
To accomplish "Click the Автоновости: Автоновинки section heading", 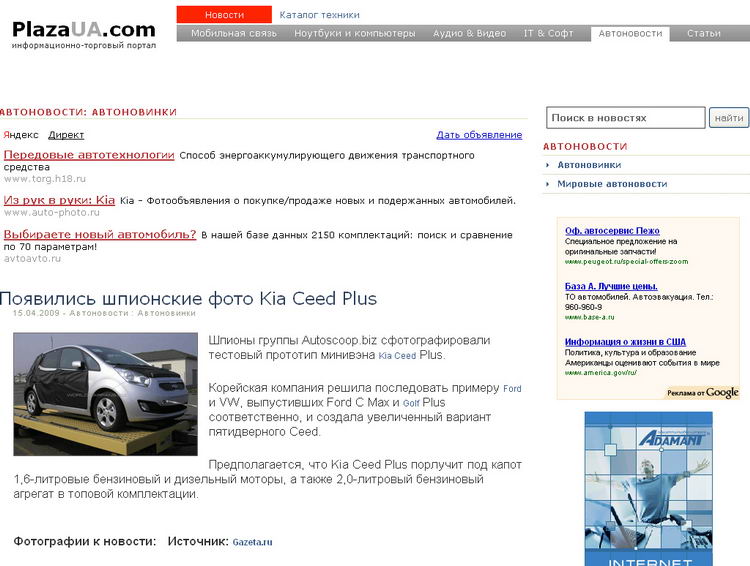I will point(88,112).
